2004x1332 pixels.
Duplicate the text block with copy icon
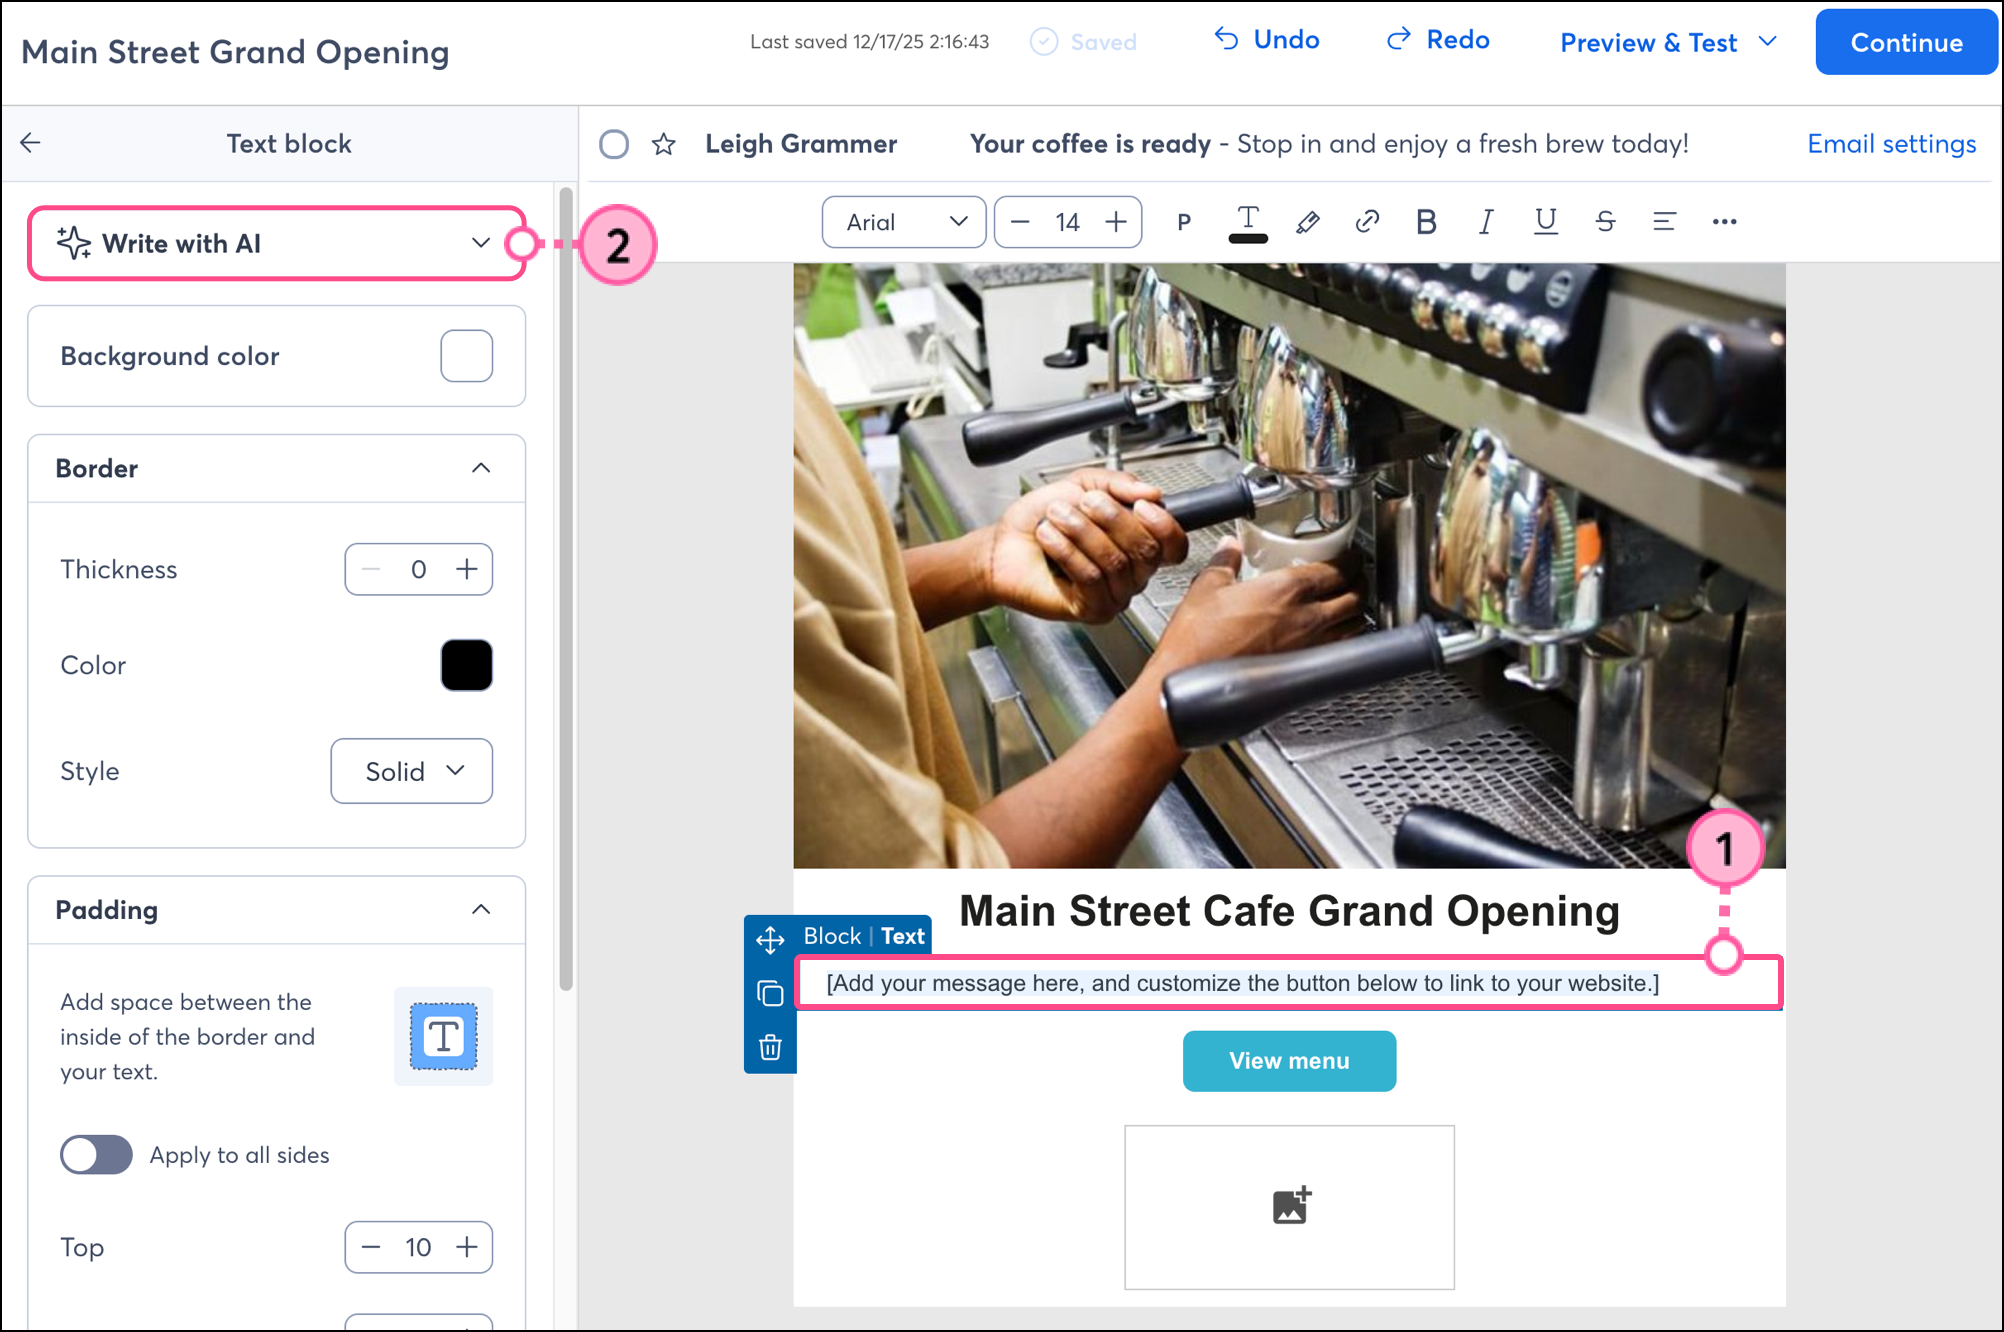(770, 993)
